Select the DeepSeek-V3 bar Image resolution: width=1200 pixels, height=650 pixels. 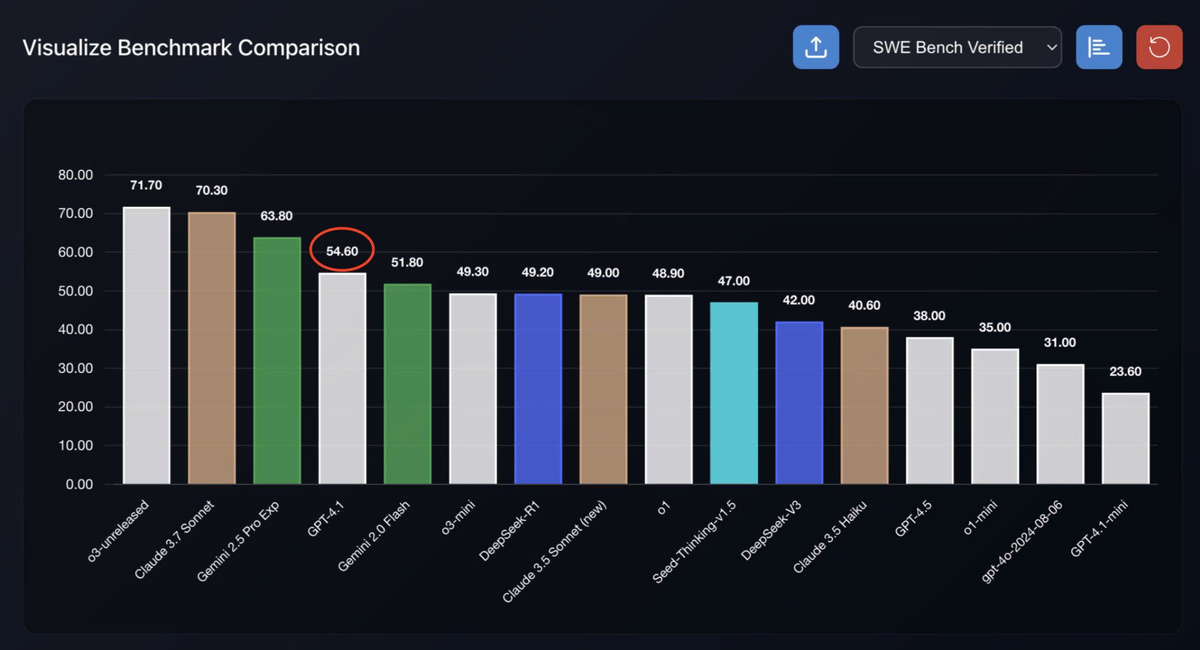point(799,403)
